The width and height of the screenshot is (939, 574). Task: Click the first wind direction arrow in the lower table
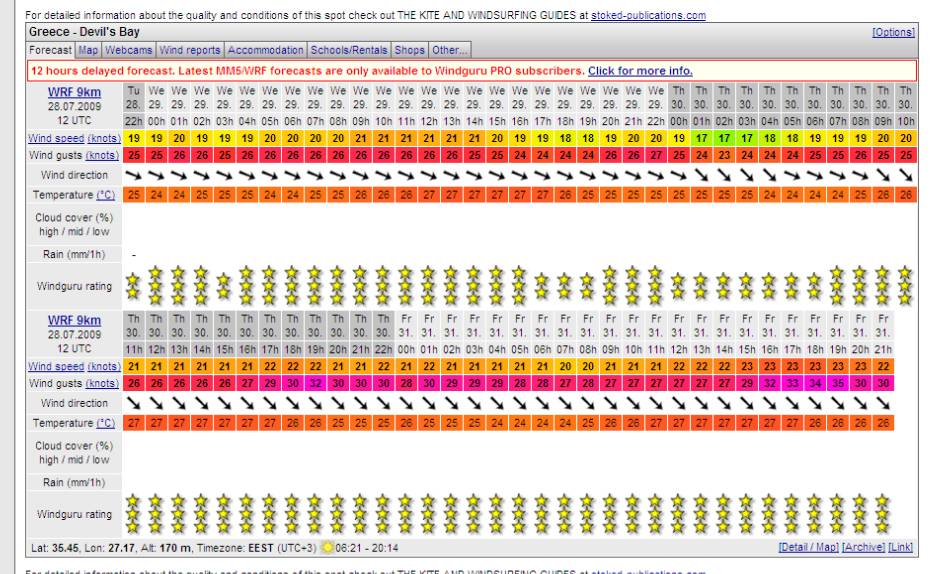(133, 403)
